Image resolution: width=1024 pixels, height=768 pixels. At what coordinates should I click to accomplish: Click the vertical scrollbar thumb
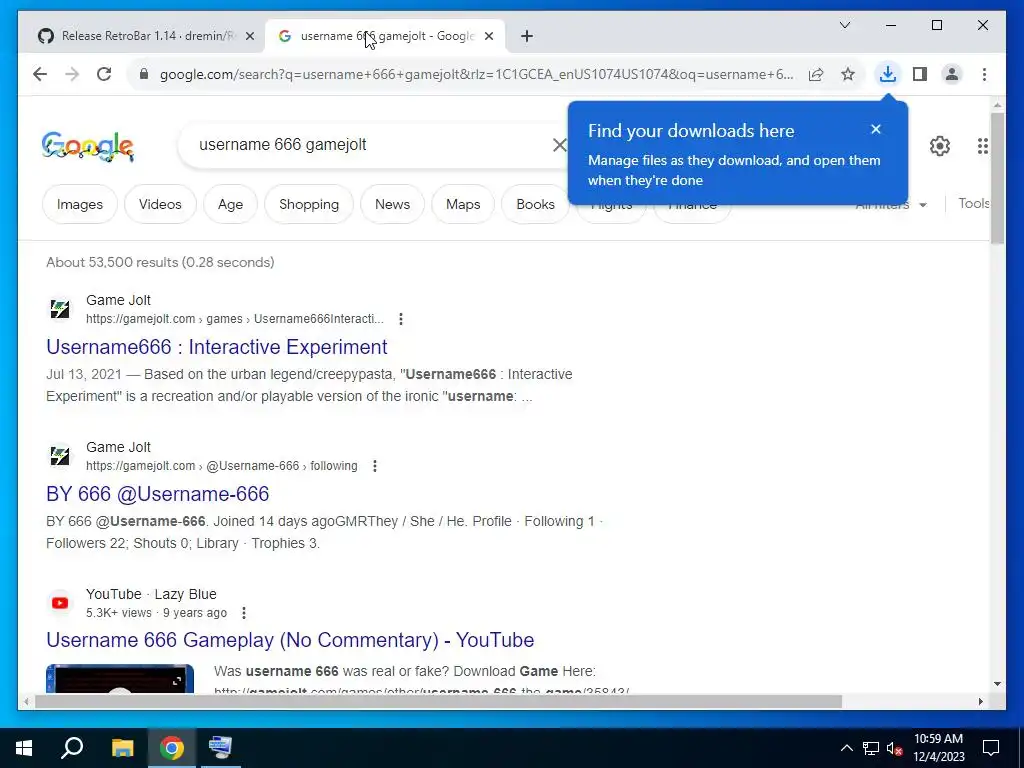[x=997, y=178]
